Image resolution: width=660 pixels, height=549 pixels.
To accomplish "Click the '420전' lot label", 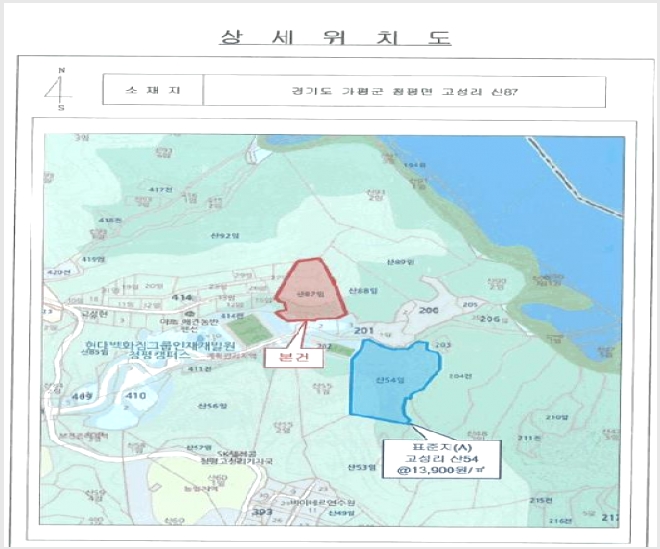I will pyautogui.click(x=59, y=272).
